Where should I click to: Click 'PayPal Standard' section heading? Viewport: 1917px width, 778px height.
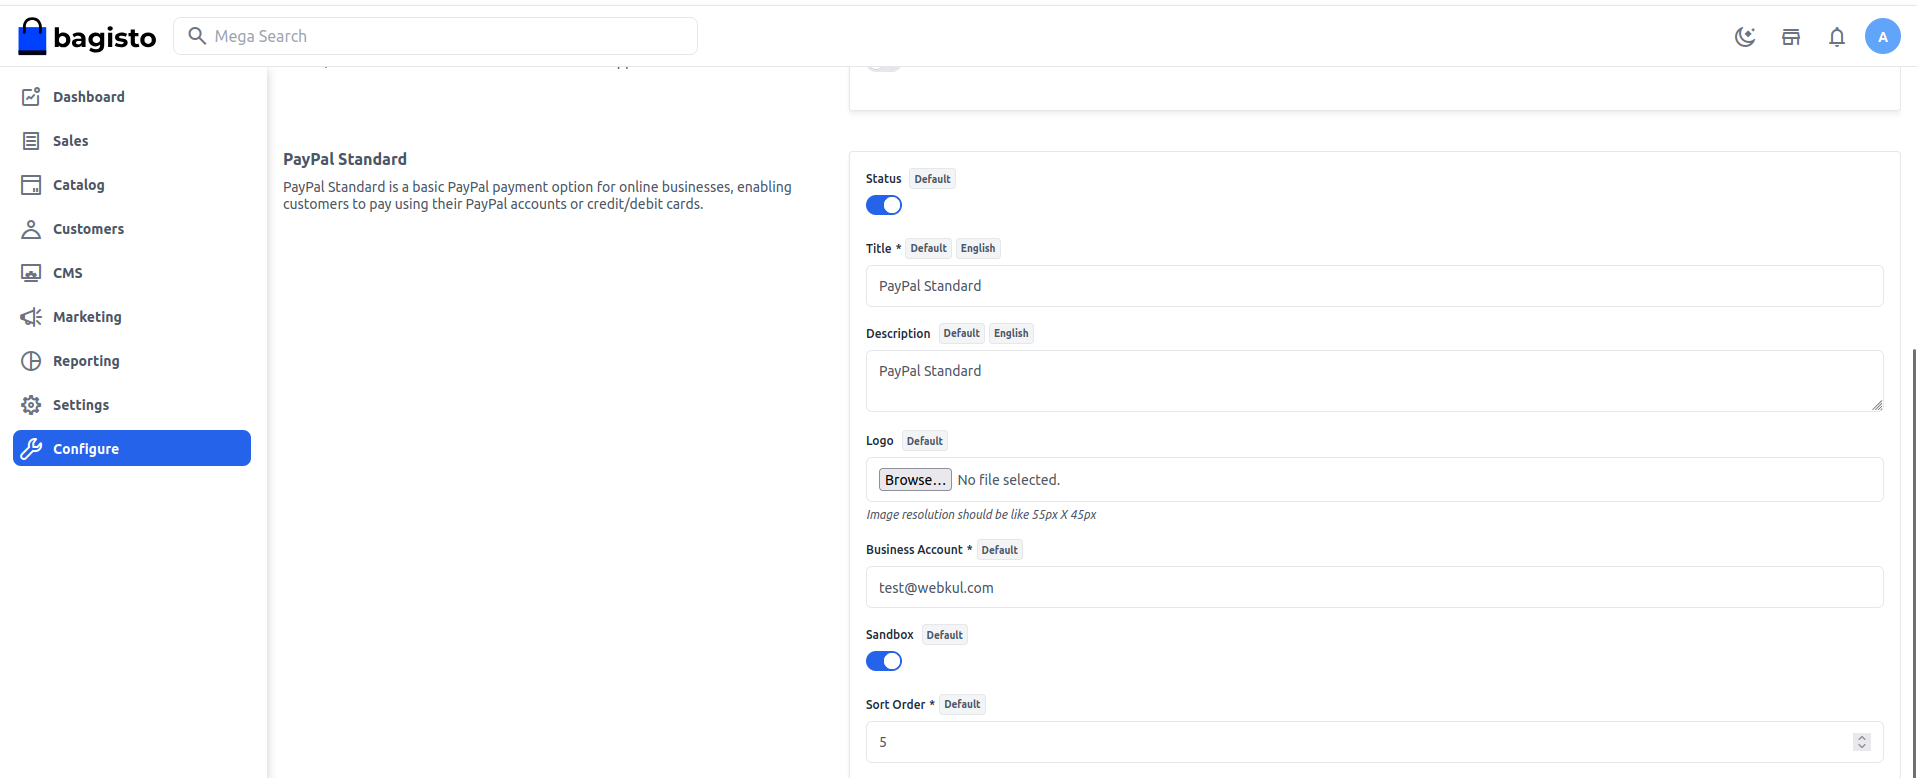tap(345, 159)
